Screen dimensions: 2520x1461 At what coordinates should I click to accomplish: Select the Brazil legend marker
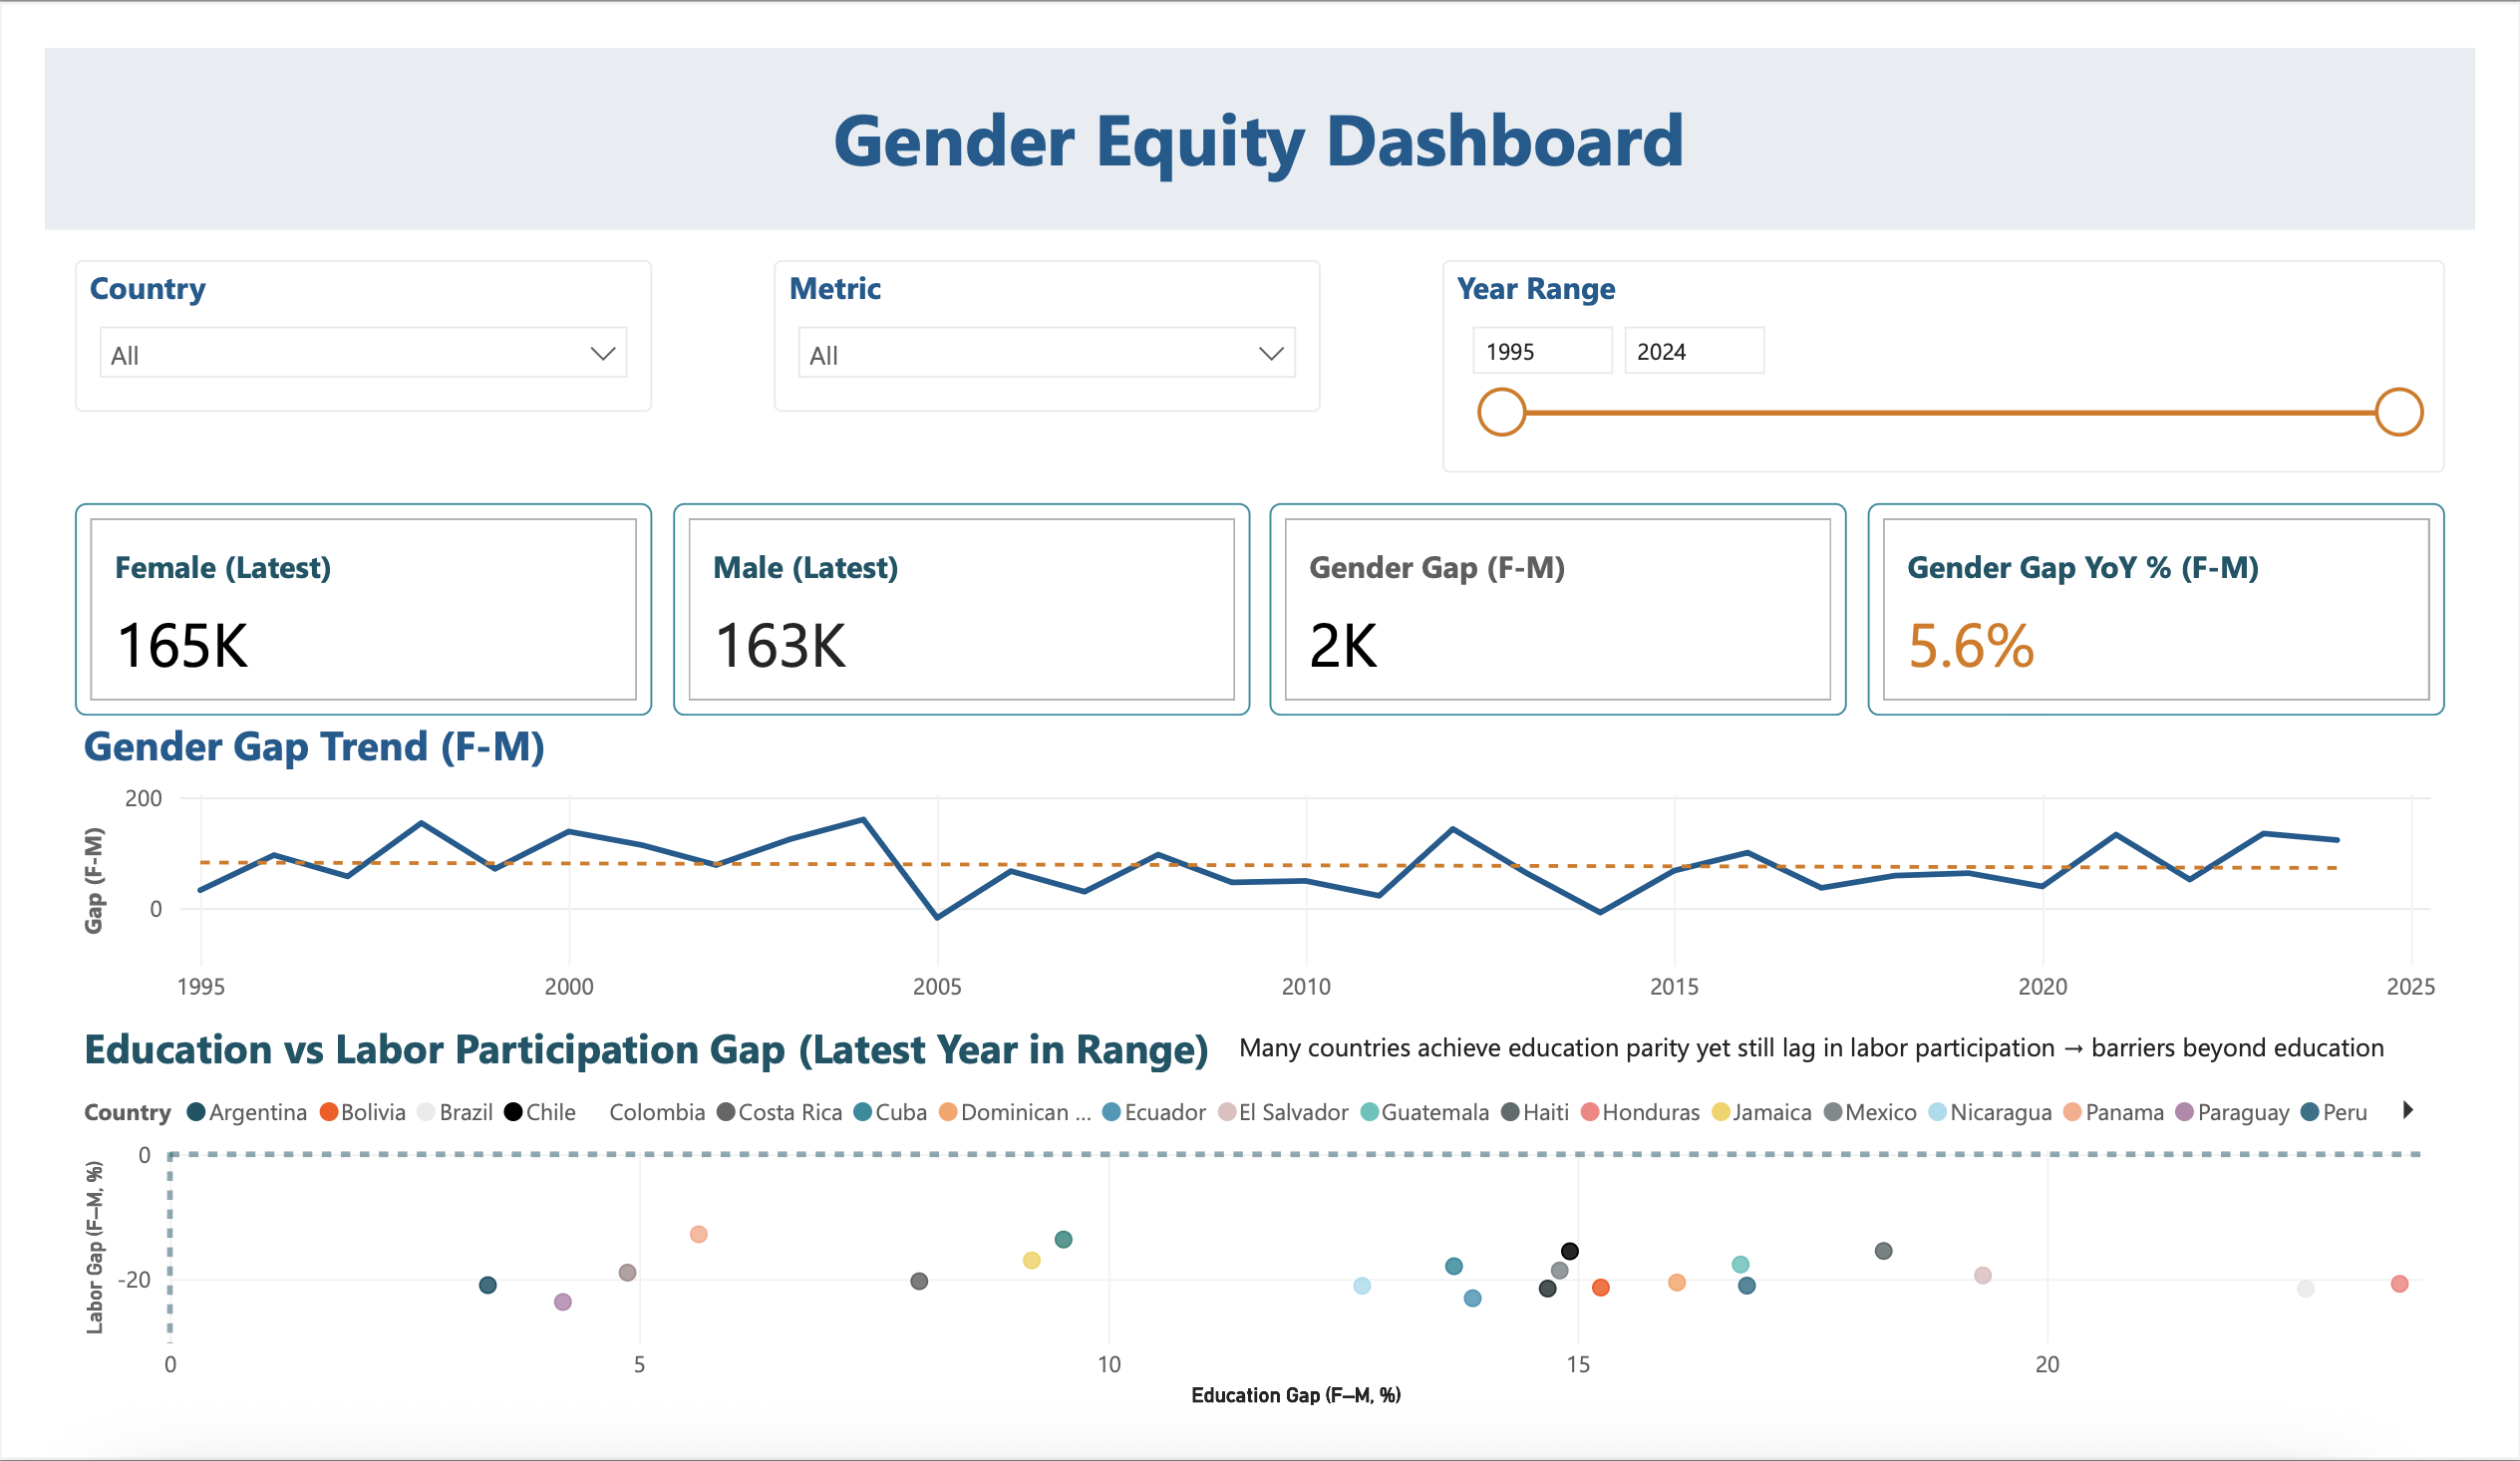click(x=426, y=1112)
